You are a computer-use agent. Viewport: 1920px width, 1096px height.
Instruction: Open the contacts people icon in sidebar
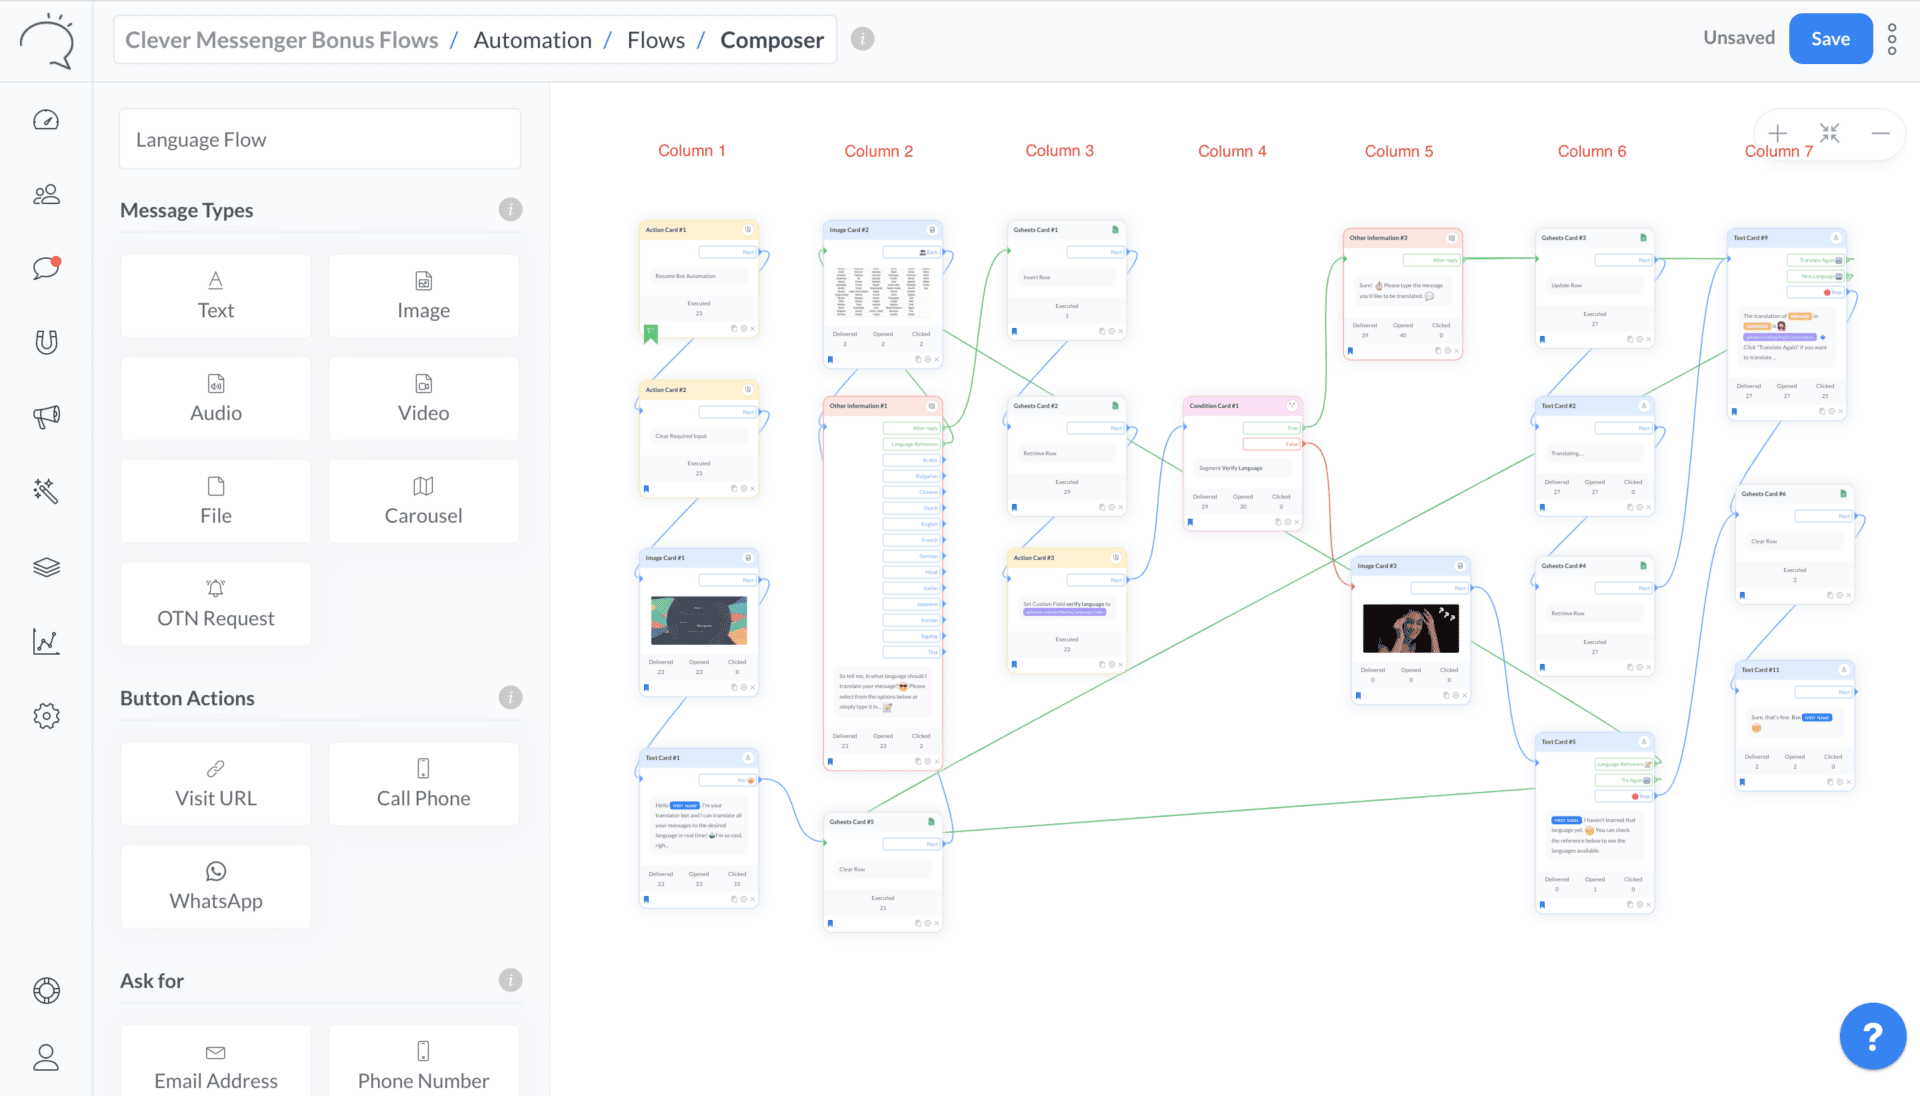(46, 194)
